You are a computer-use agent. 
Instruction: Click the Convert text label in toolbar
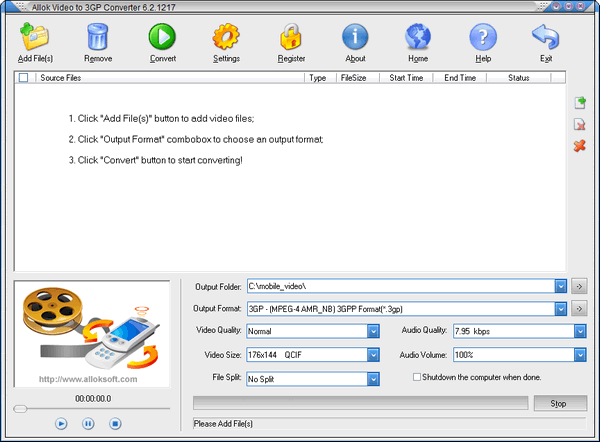point(163,59)
